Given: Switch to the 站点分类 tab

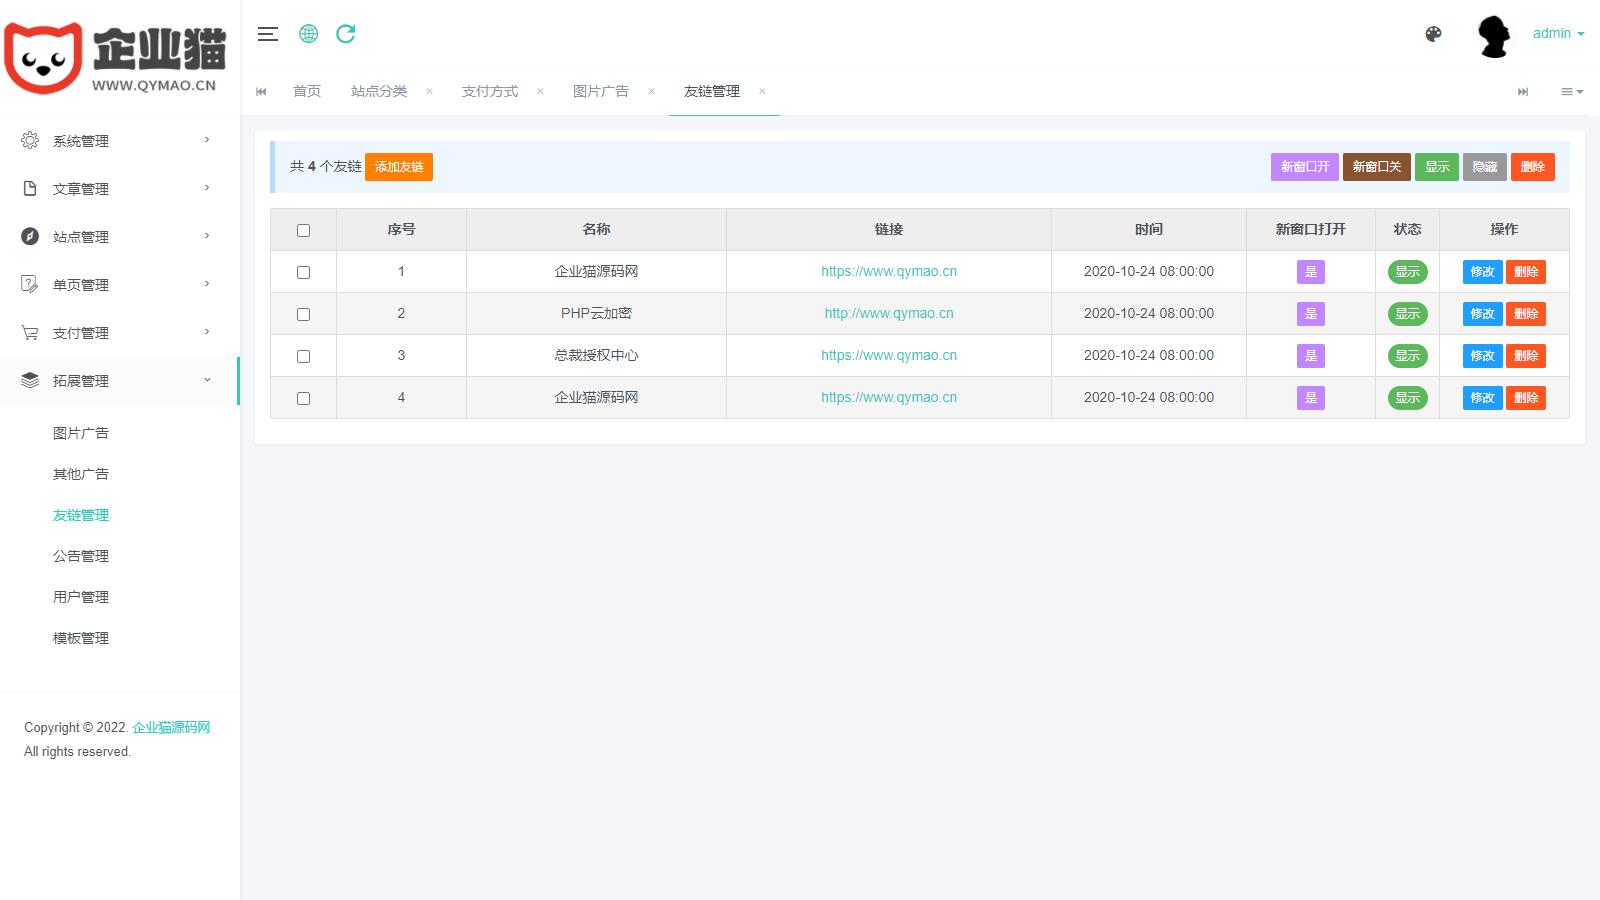Looking at the screenshot, I should (379, 91).
